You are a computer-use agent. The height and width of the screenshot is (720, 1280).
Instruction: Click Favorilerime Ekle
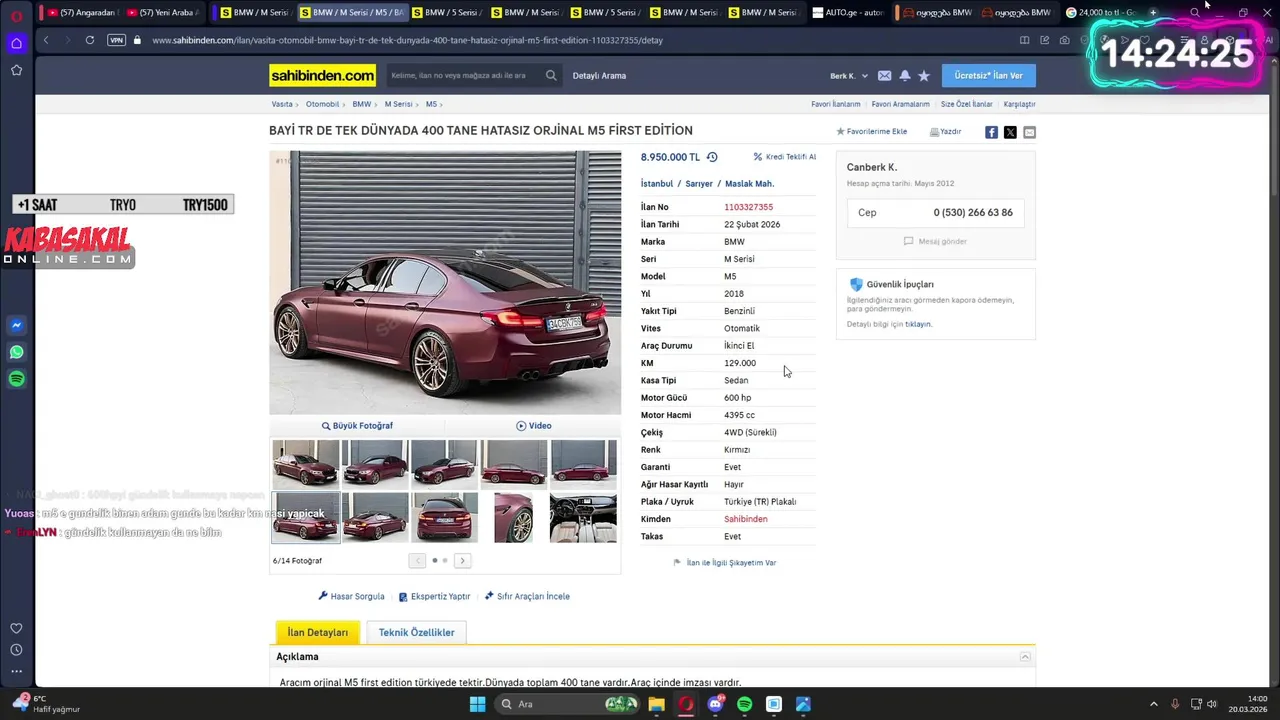tap(872, 132)
